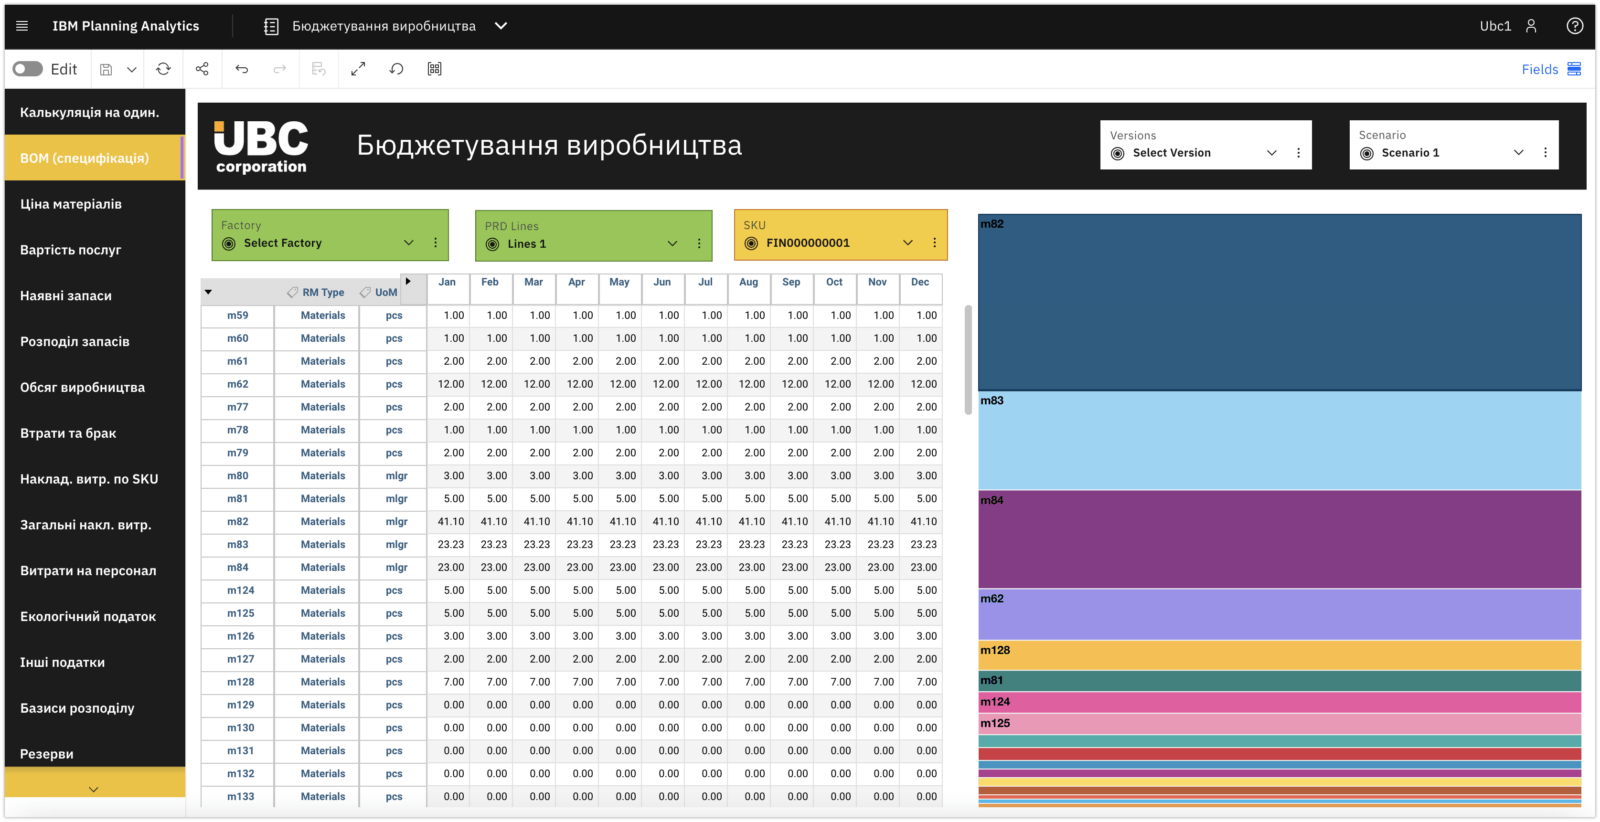Open the Резерви tab
The height and width of the screenshot is (822, 1600).
pos(95,754)
